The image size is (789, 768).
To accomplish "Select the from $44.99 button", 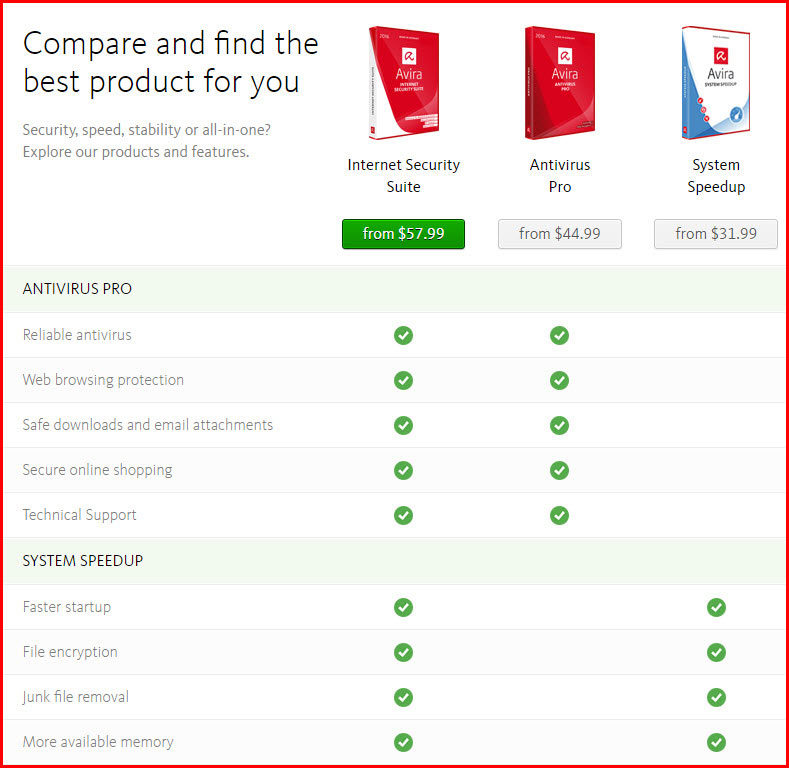I will 560,234.
